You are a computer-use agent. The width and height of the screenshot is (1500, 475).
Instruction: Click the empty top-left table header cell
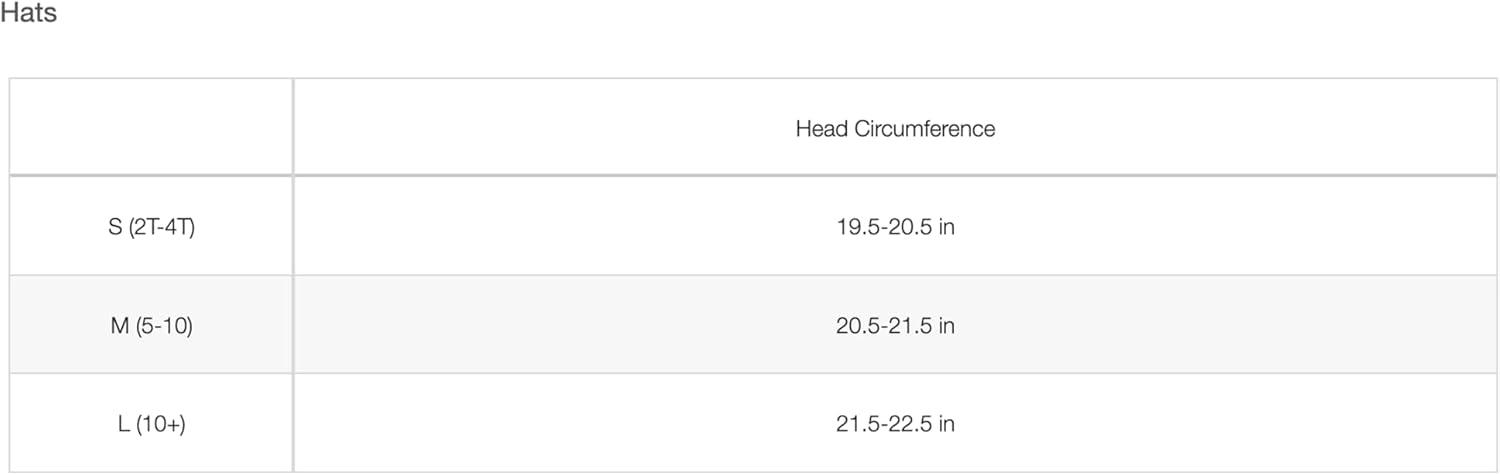[x=151, y=126]
